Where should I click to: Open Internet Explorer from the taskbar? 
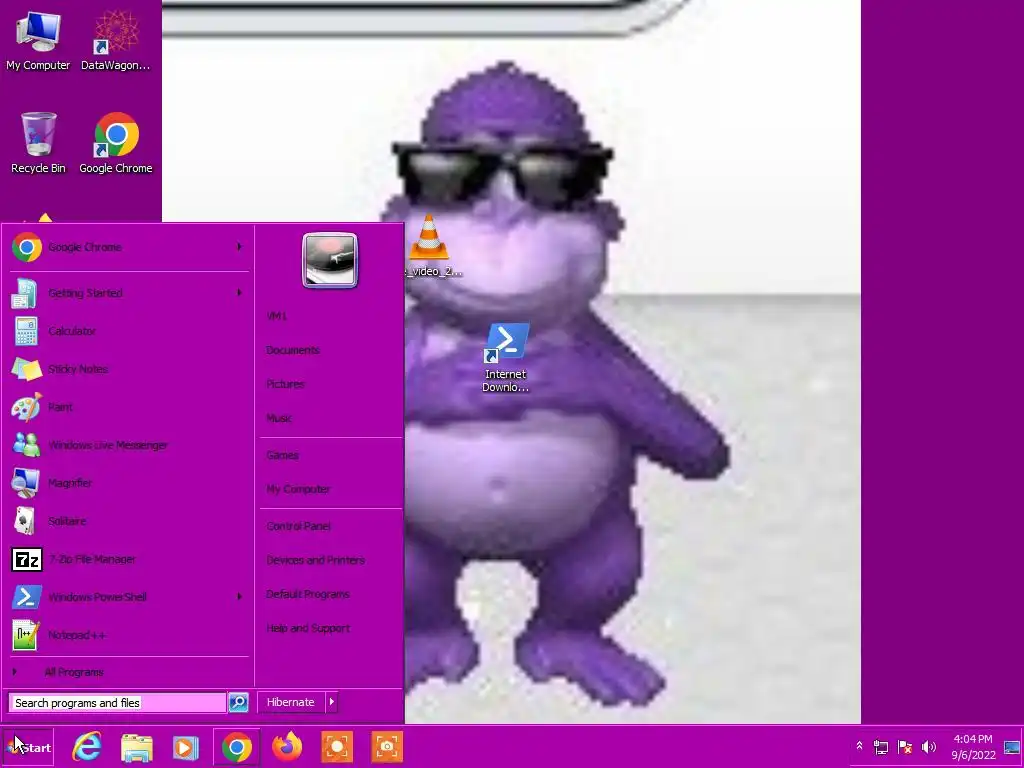(x=86, y=747)
